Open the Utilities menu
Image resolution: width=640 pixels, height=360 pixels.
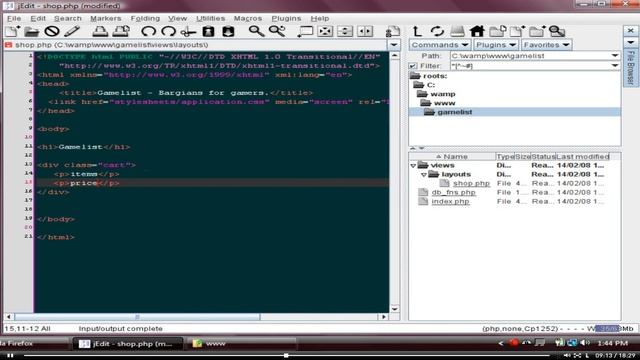211,18
